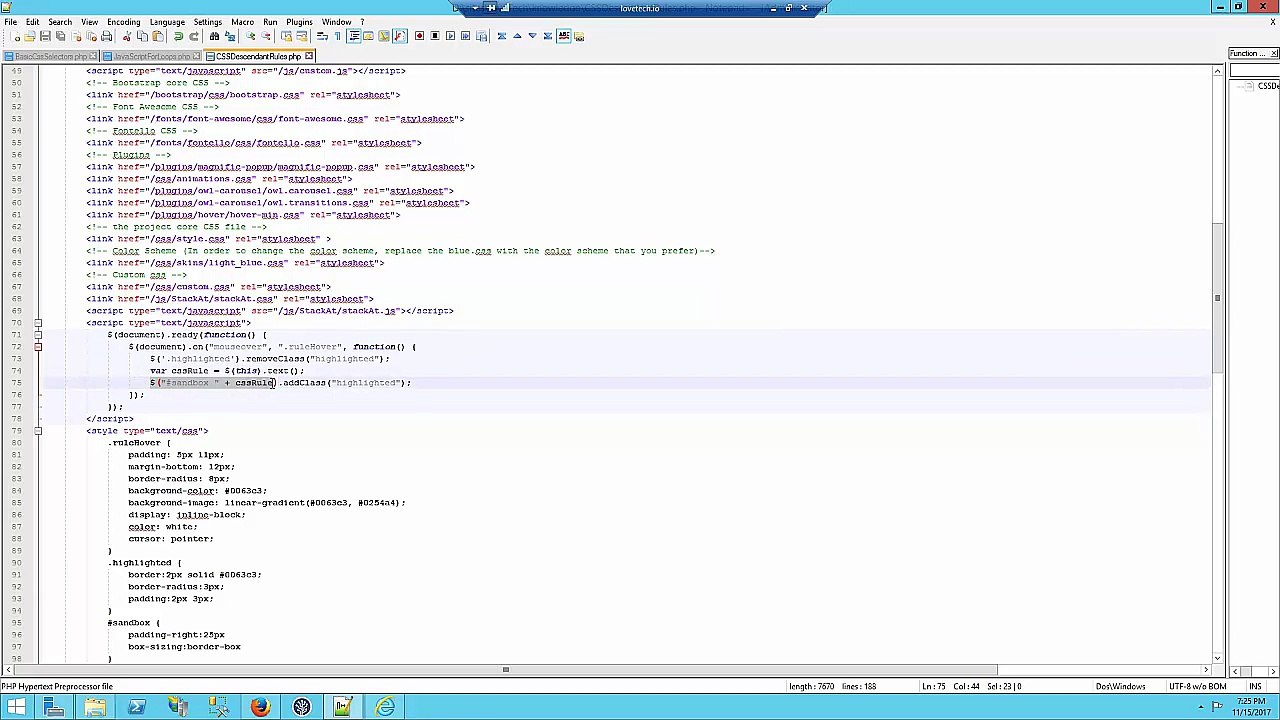Collapse the fold at line 71
Screen dimensions: 1280x720
38,335
